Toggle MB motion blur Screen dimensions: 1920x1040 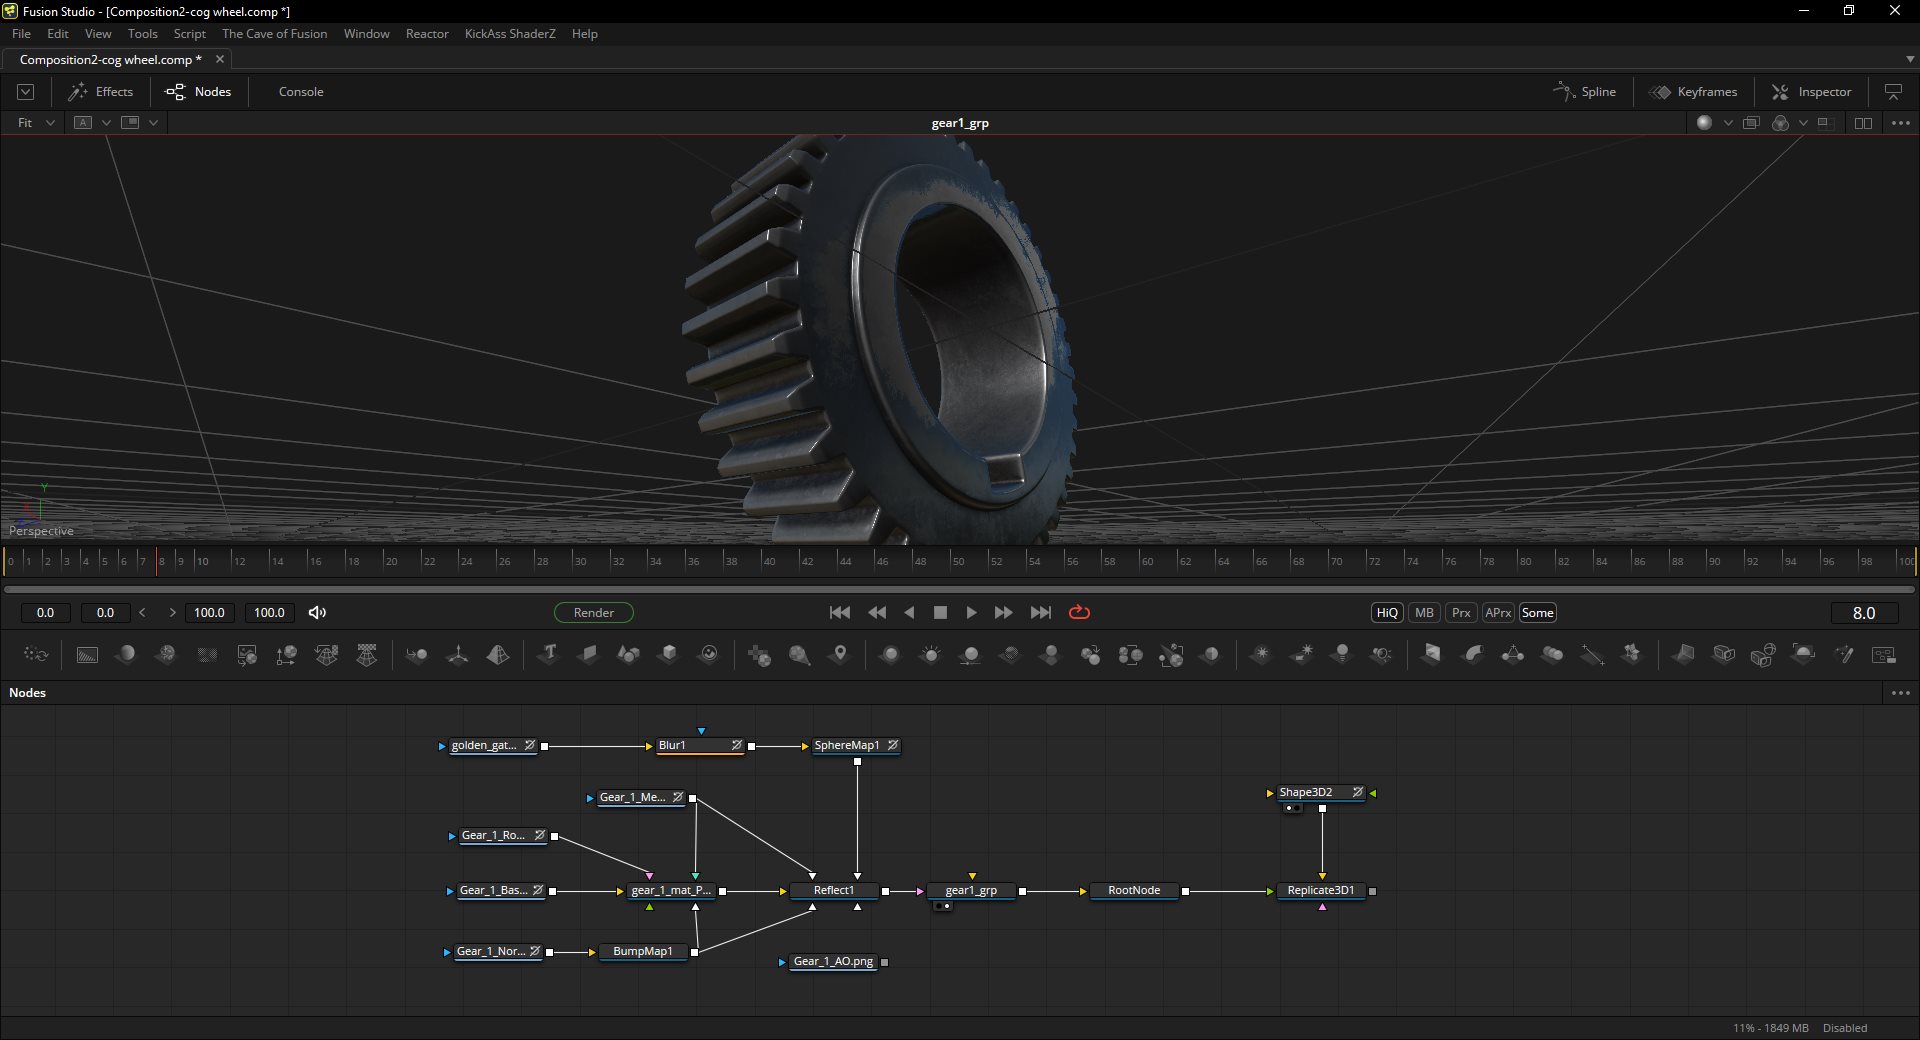1424,612
